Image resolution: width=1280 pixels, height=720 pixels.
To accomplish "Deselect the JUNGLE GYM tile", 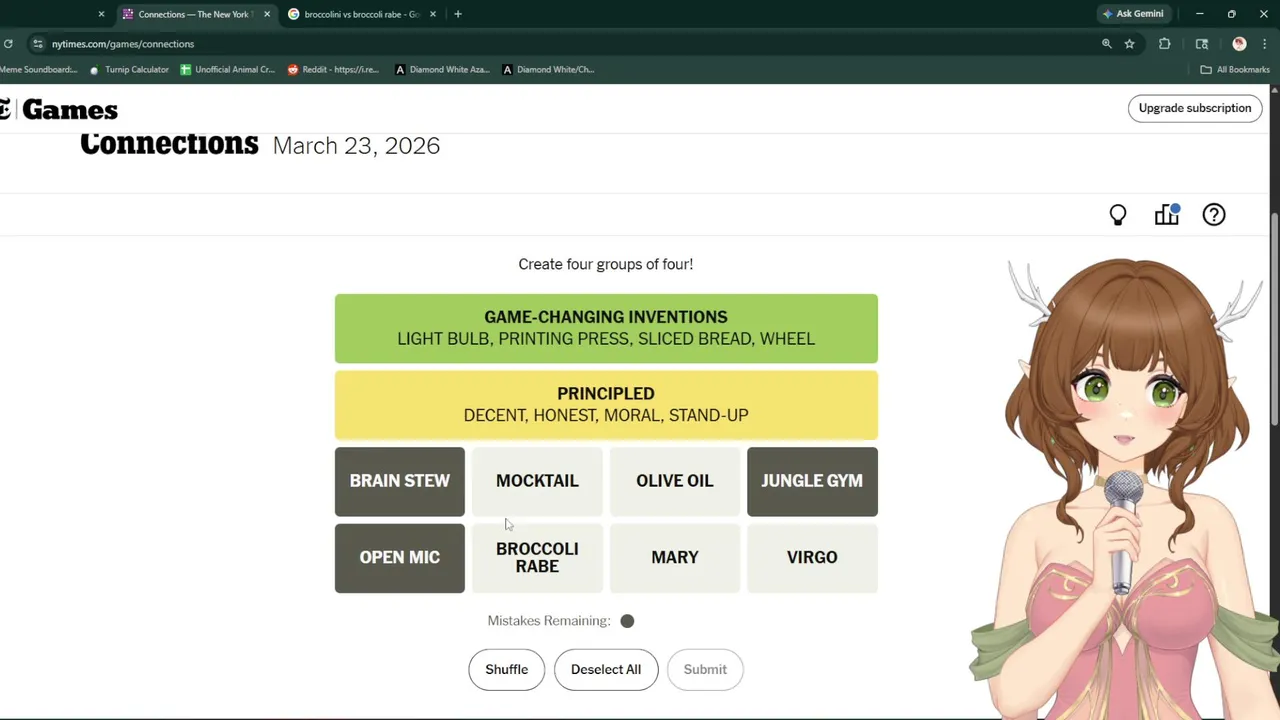I will pyautogui.click(x=812, y=481).
